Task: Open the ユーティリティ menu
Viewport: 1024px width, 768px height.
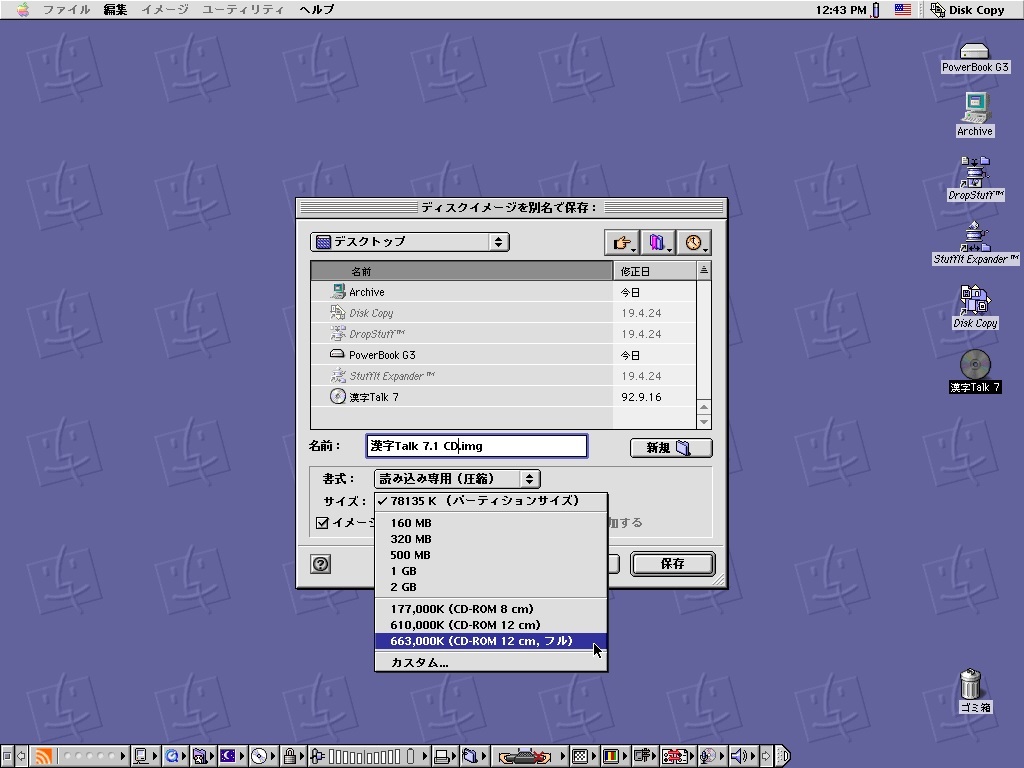Action: click(x=243, y=10)
